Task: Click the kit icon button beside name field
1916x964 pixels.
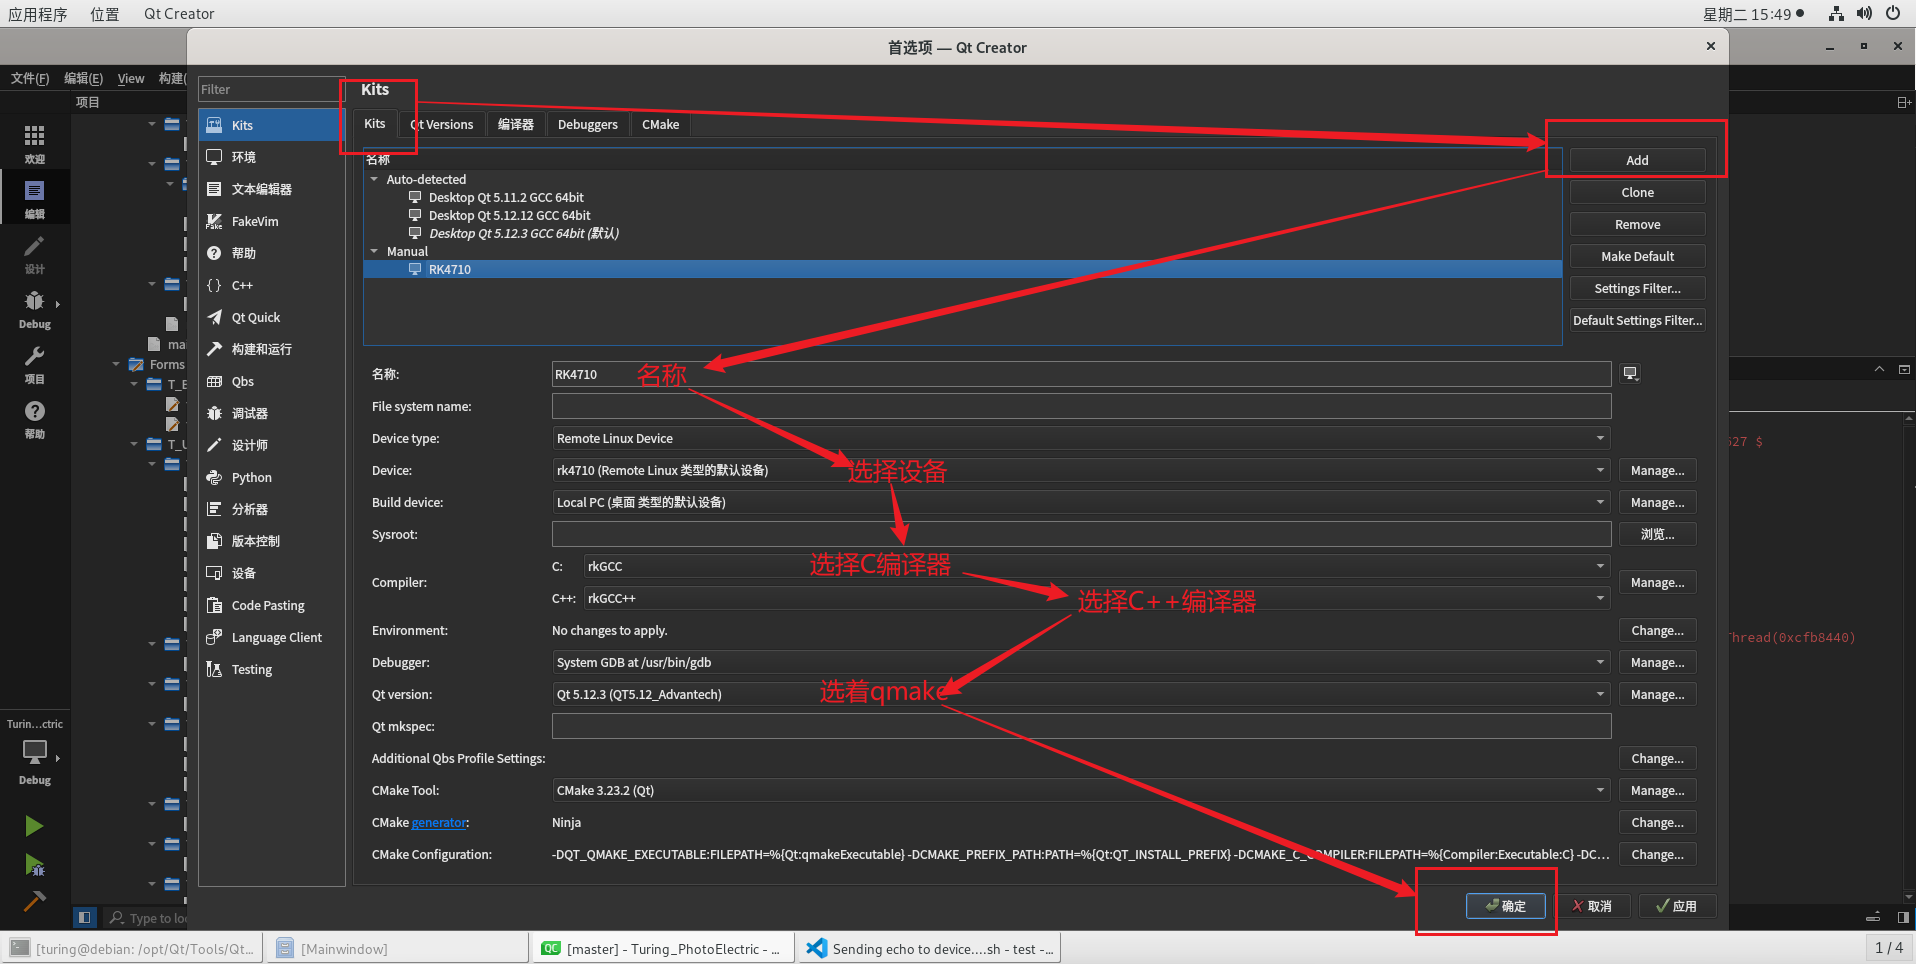Action: pos(1631,374)
